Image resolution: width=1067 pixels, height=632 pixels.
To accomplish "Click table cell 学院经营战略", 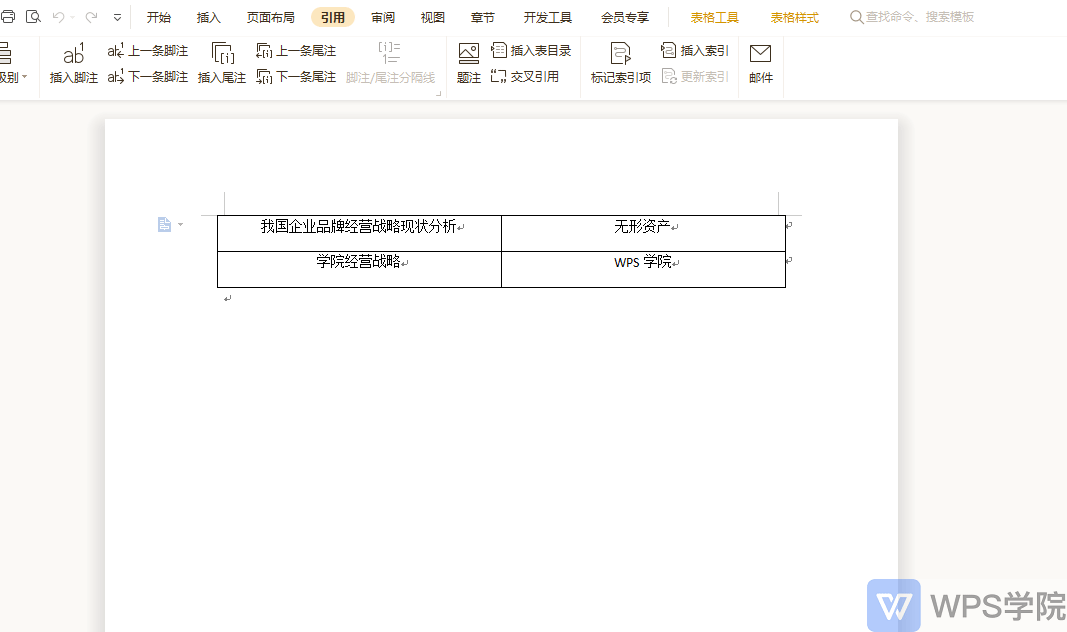I will [359, 269].
